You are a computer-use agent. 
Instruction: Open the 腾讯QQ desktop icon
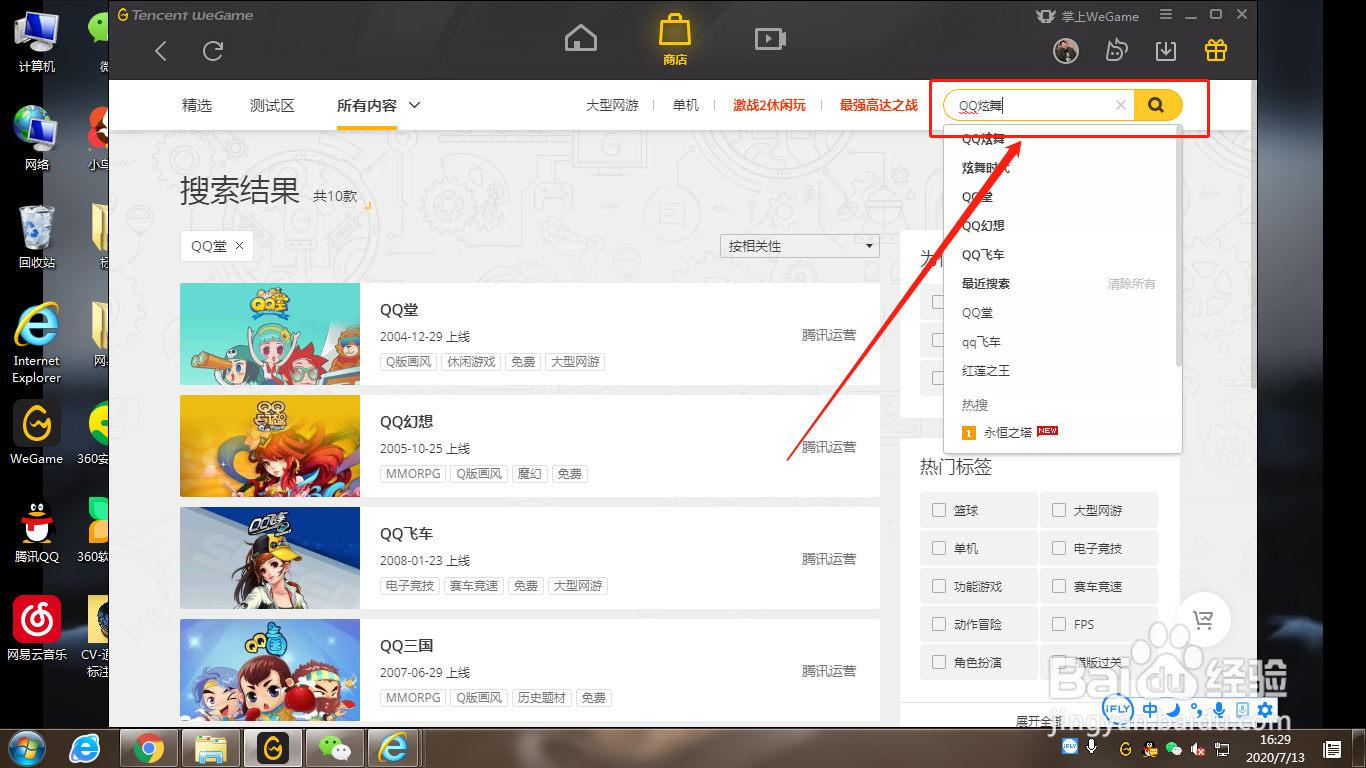tap(37, 530)
